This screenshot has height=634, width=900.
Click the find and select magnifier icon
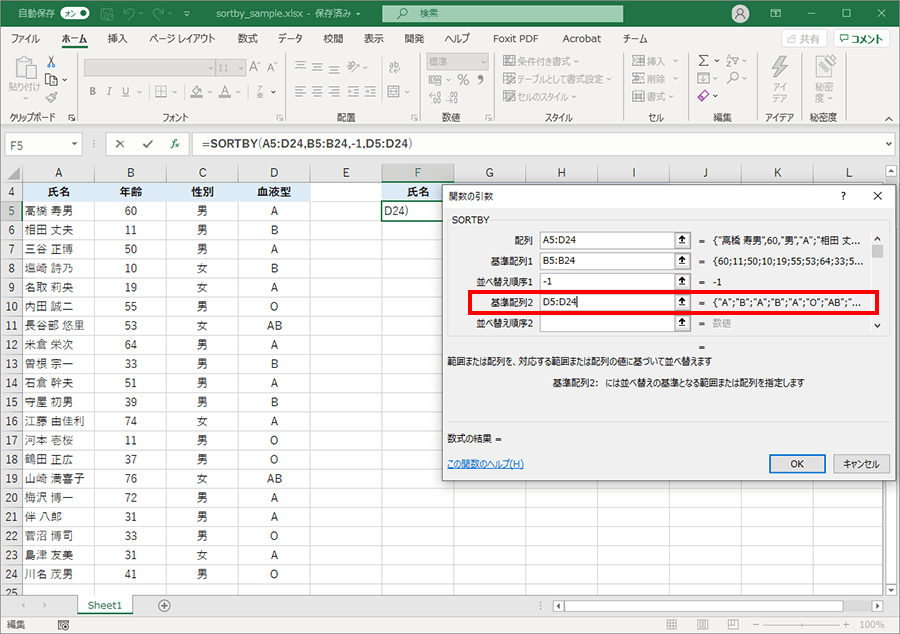pyautogui.click(x=732, y=78)
